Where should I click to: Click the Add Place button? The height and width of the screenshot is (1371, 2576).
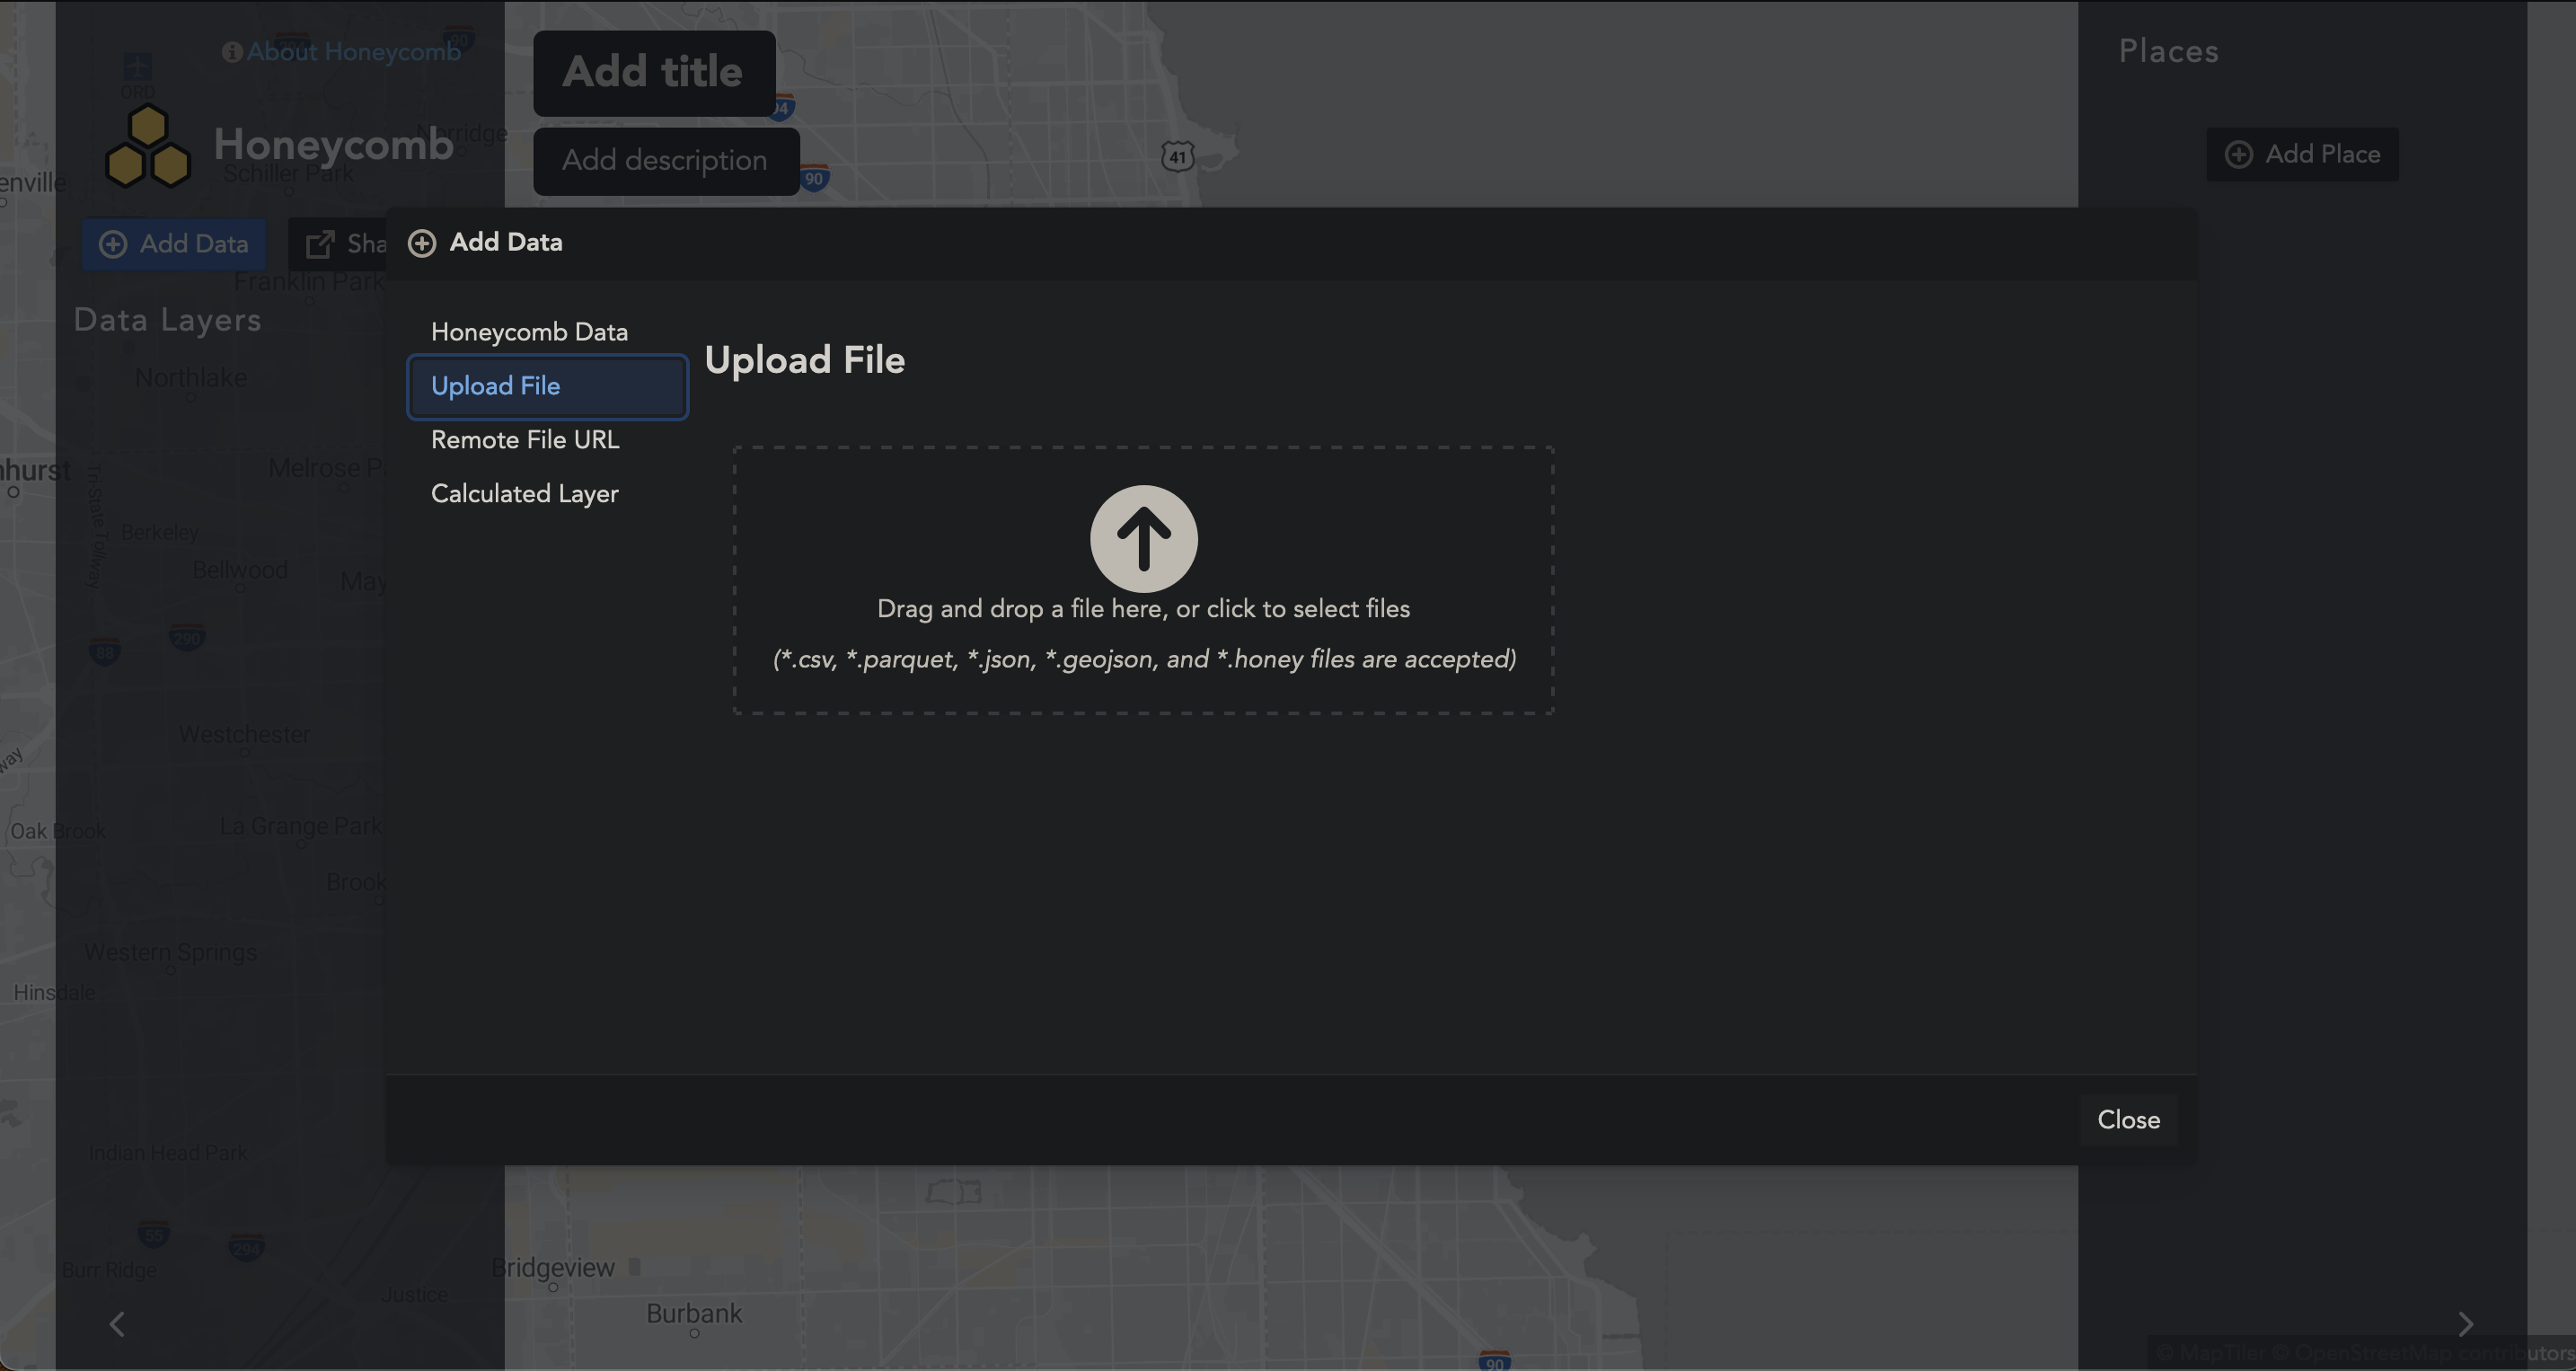[2302, 154]
